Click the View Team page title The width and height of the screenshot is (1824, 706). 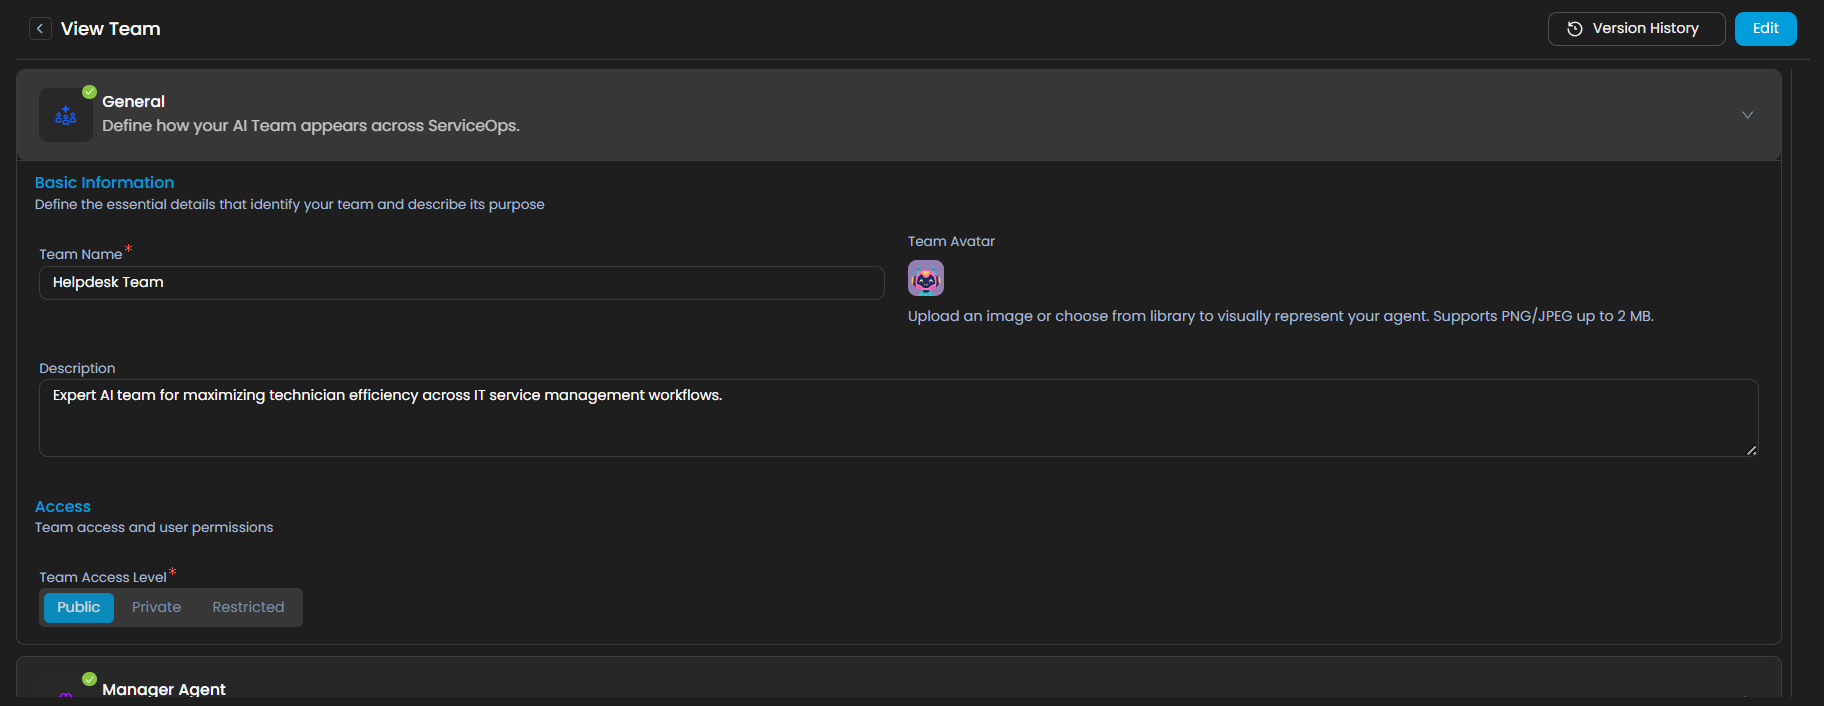(110, 29)
